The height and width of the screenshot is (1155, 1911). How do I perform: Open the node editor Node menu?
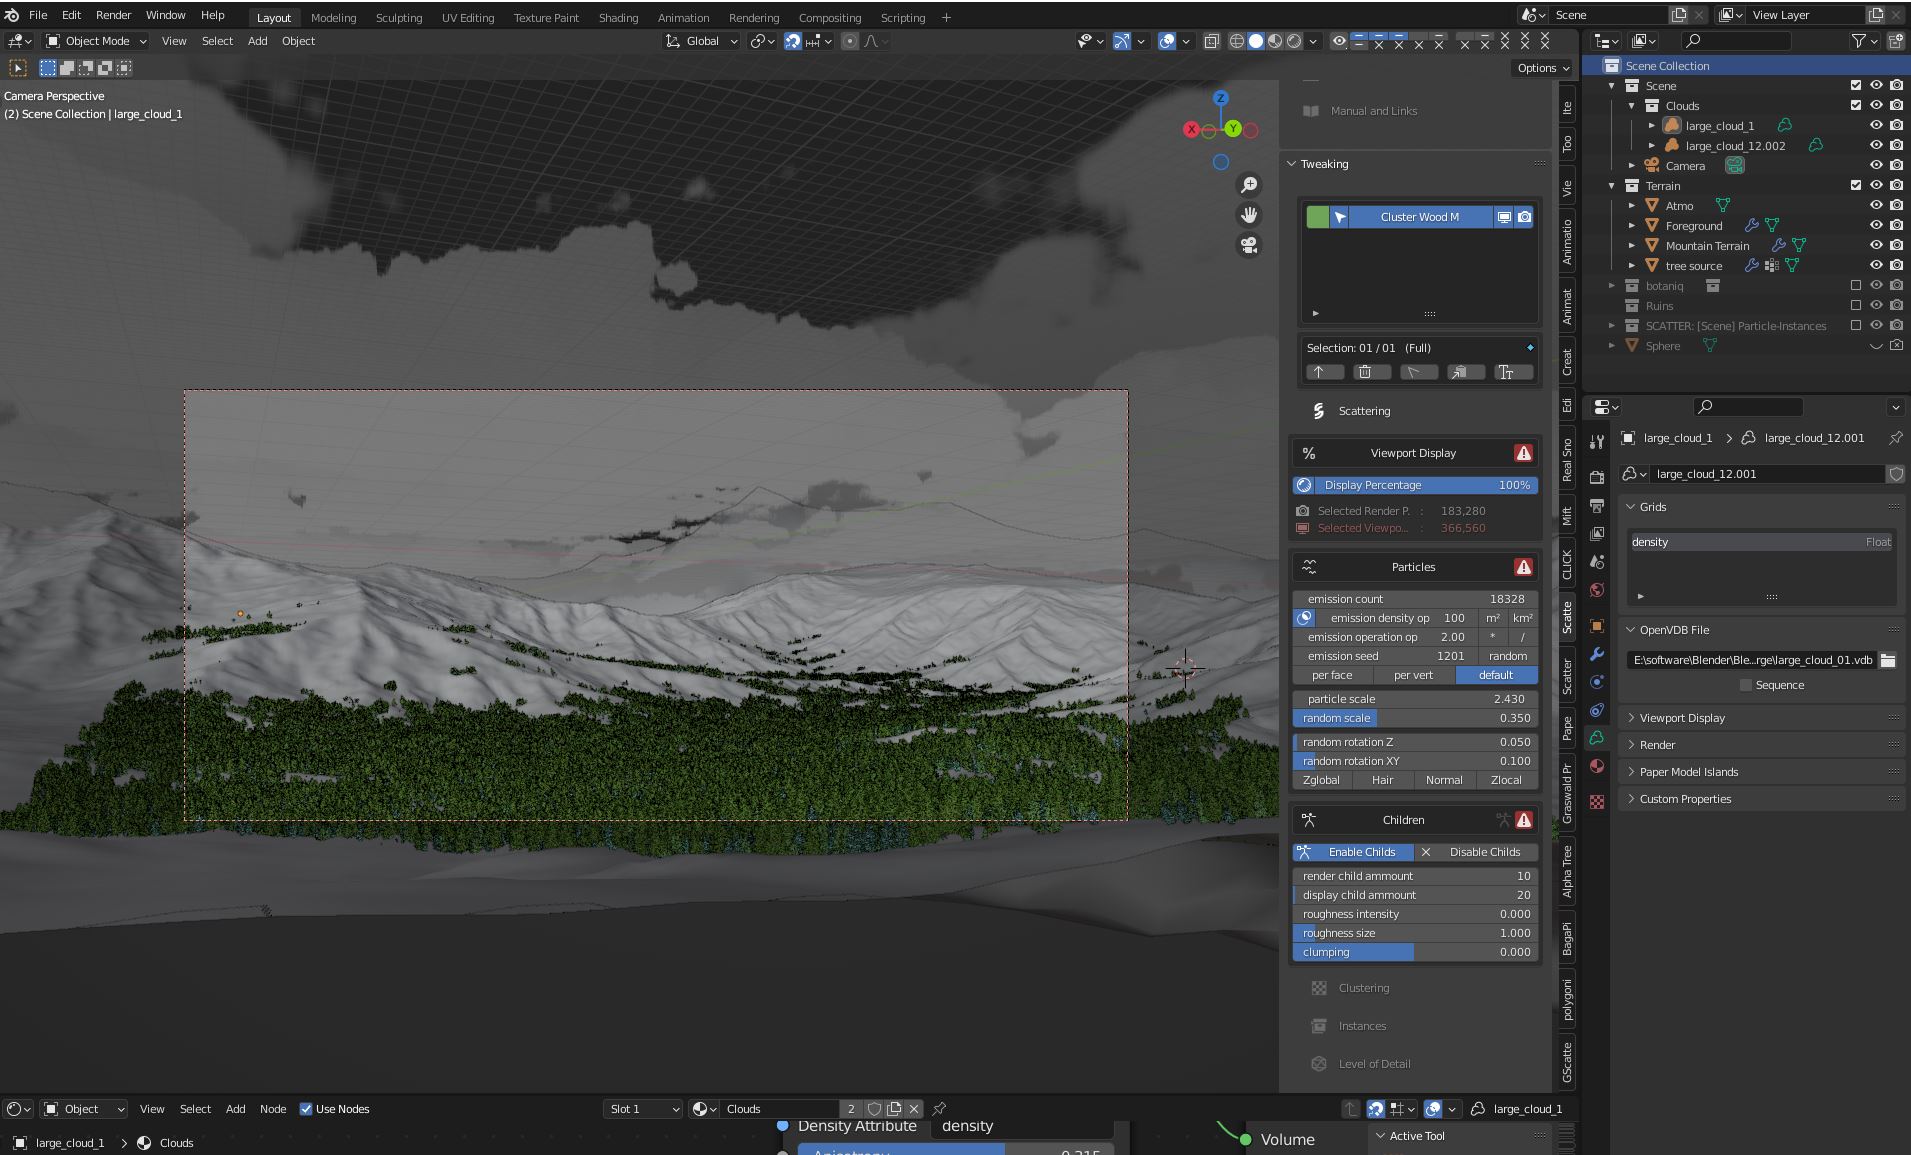tap(273, 1109)
